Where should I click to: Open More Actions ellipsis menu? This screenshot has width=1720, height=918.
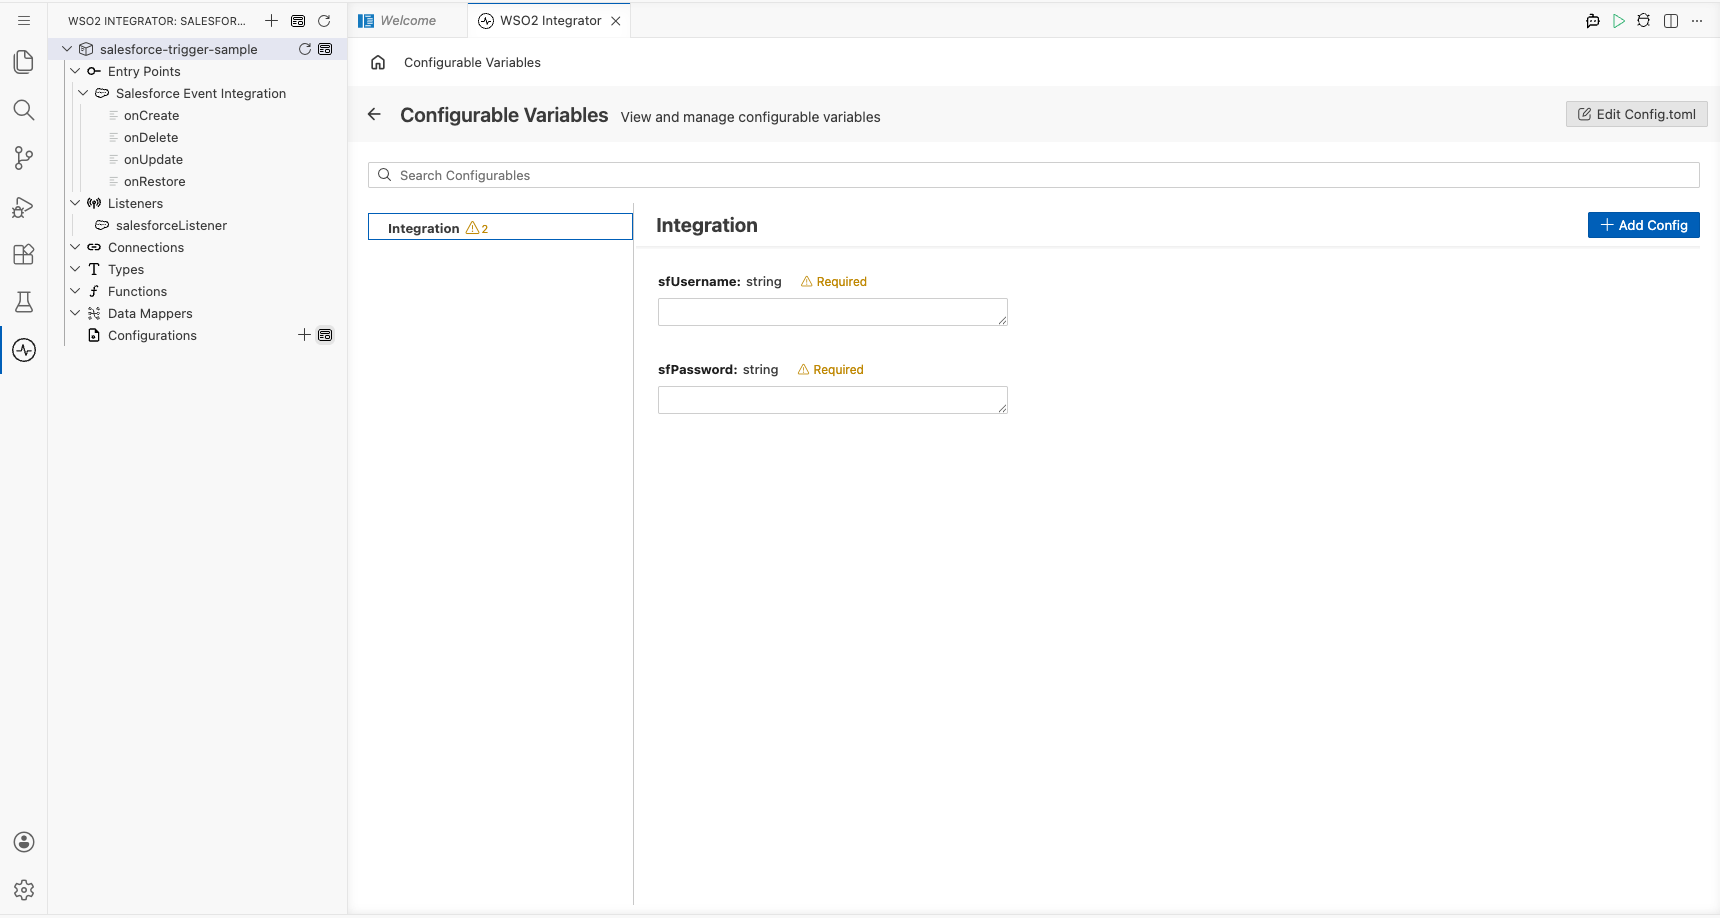coord(1697,20)
